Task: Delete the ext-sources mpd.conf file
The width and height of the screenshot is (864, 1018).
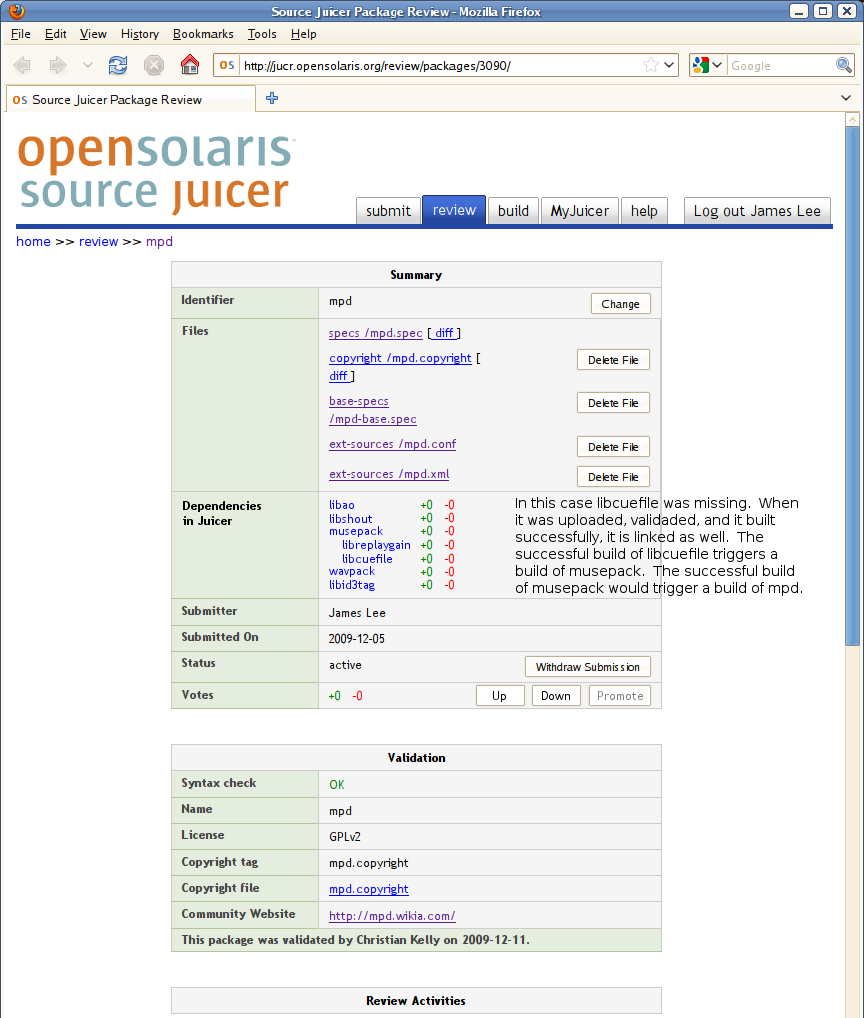Action: tap(613, 447)
